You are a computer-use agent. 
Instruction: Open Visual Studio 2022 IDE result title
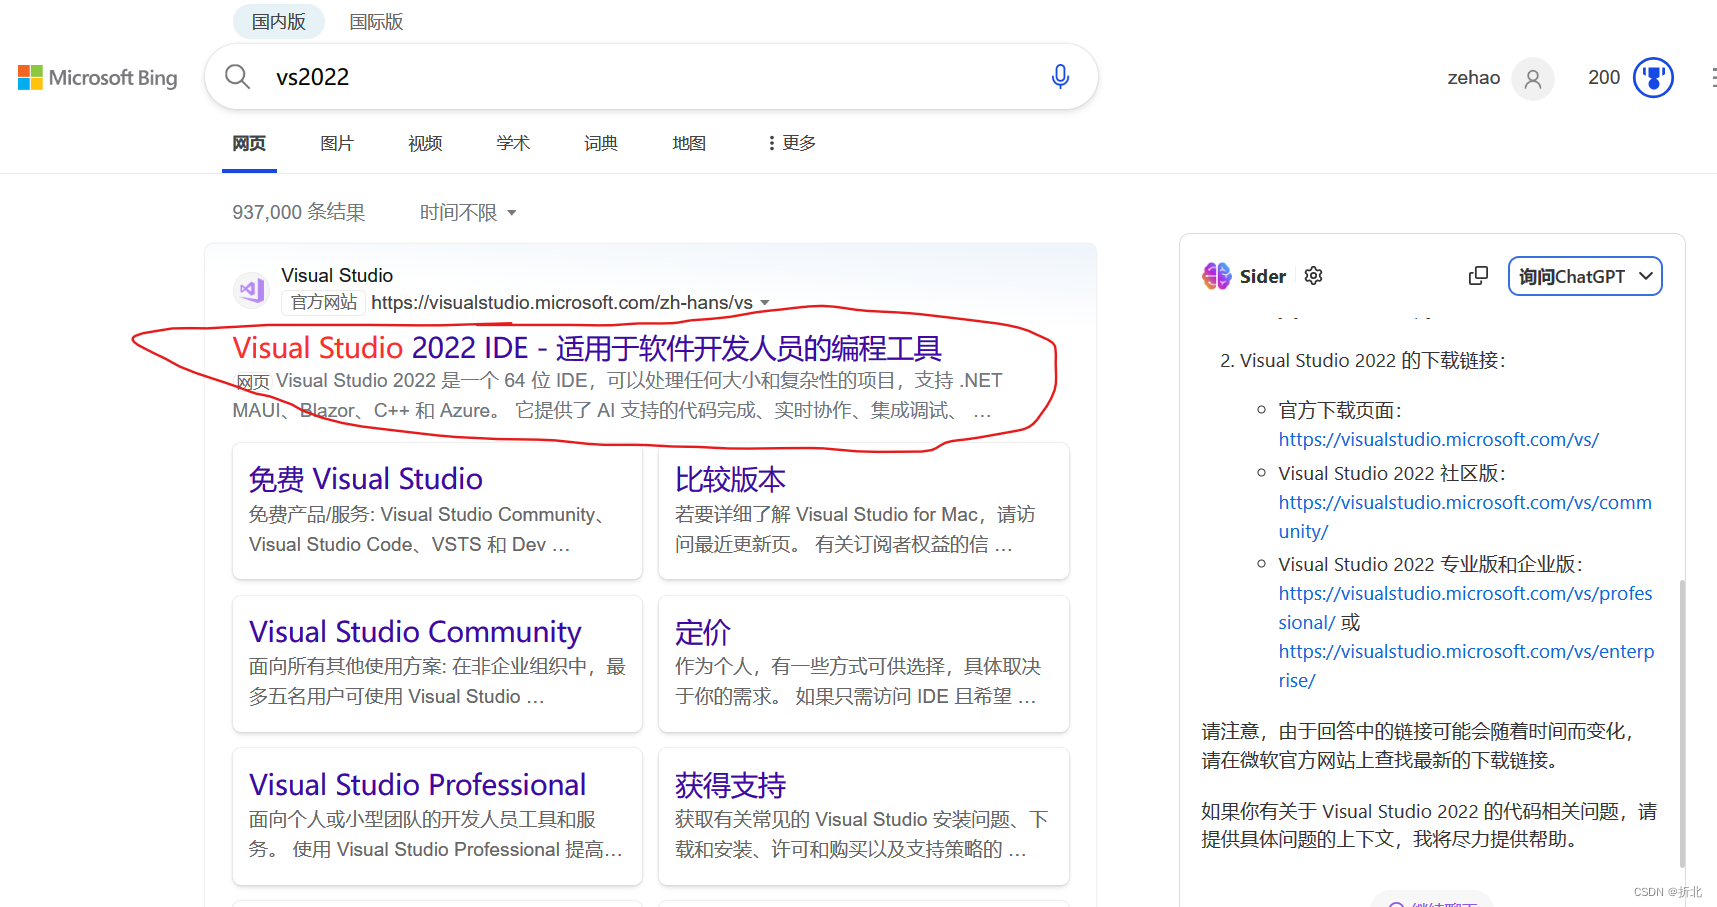[x=587, y=348]
